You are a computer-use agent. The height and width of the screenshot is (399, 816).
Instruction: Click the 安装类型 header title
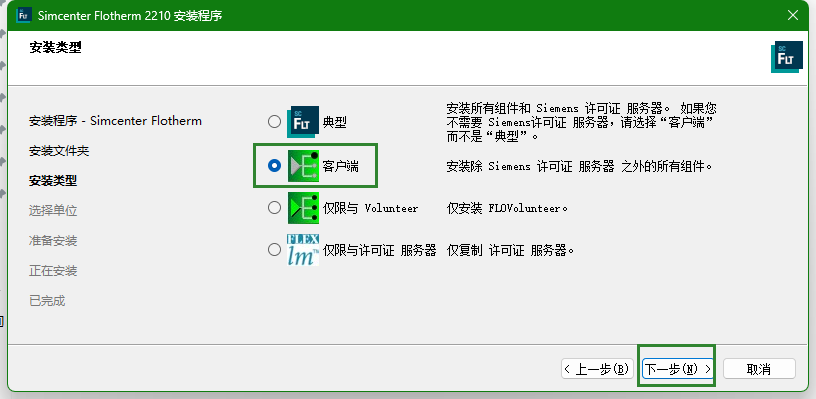(56, 48)
